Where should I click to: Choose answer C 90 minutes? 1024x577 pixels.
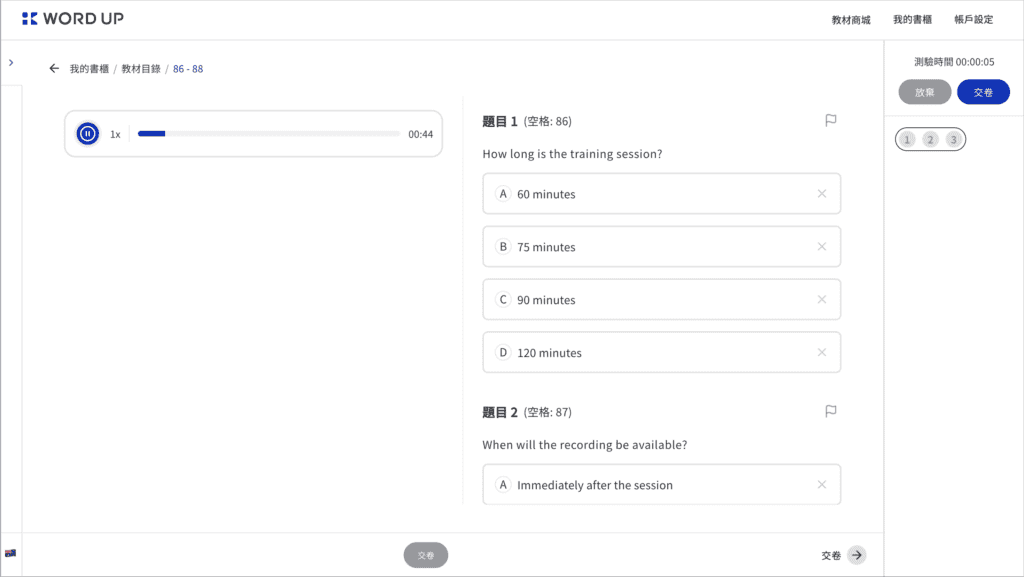[661, 300]
